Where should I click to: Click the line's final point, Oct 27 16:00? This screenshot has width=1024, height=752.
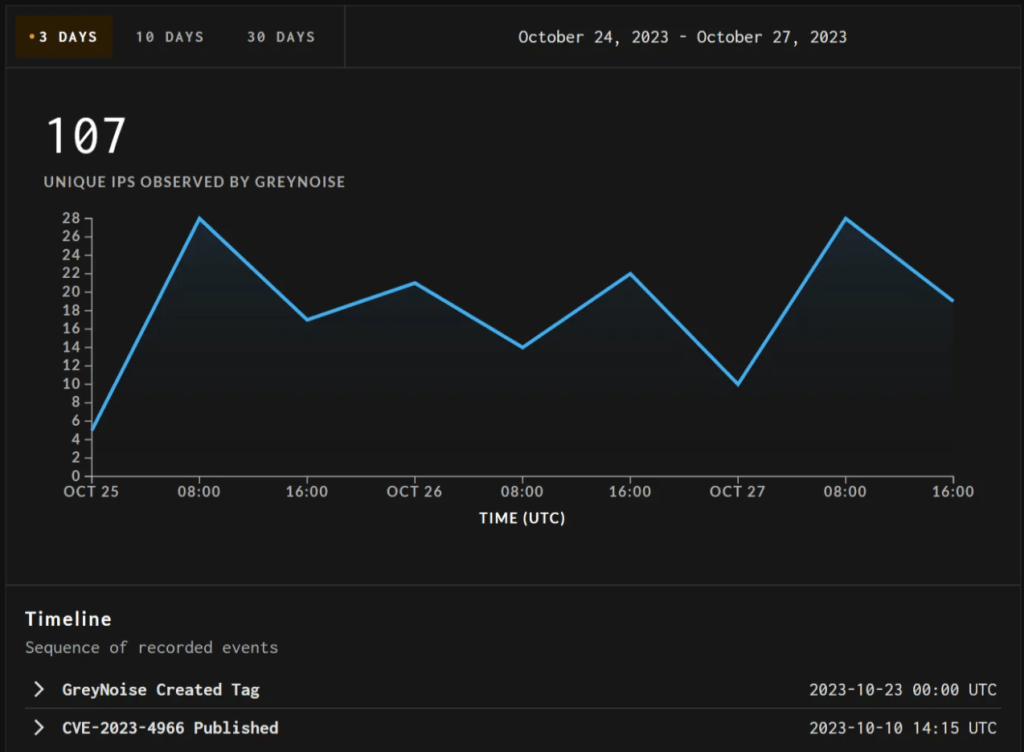click(x=953, y=301)
